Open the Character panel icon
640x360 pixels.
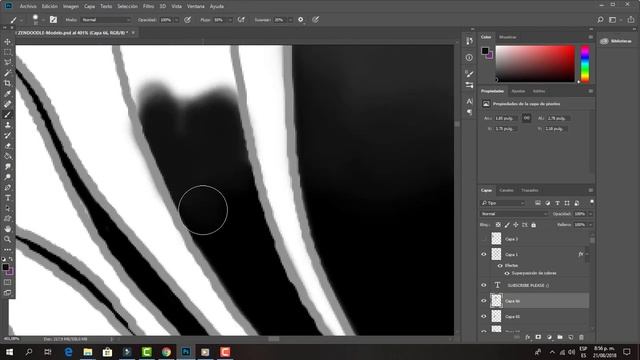(x=469, y=101)
